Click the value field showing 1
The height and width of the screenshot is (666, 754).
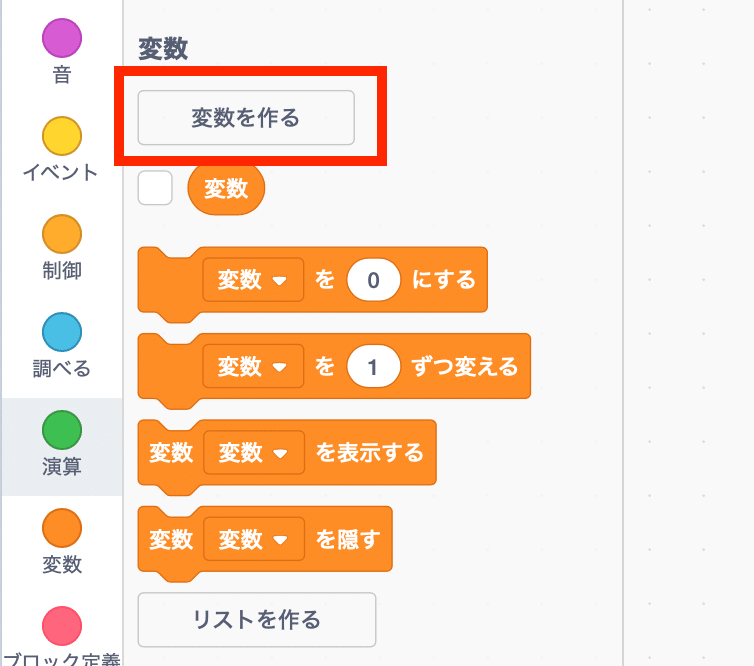(374, 366)
